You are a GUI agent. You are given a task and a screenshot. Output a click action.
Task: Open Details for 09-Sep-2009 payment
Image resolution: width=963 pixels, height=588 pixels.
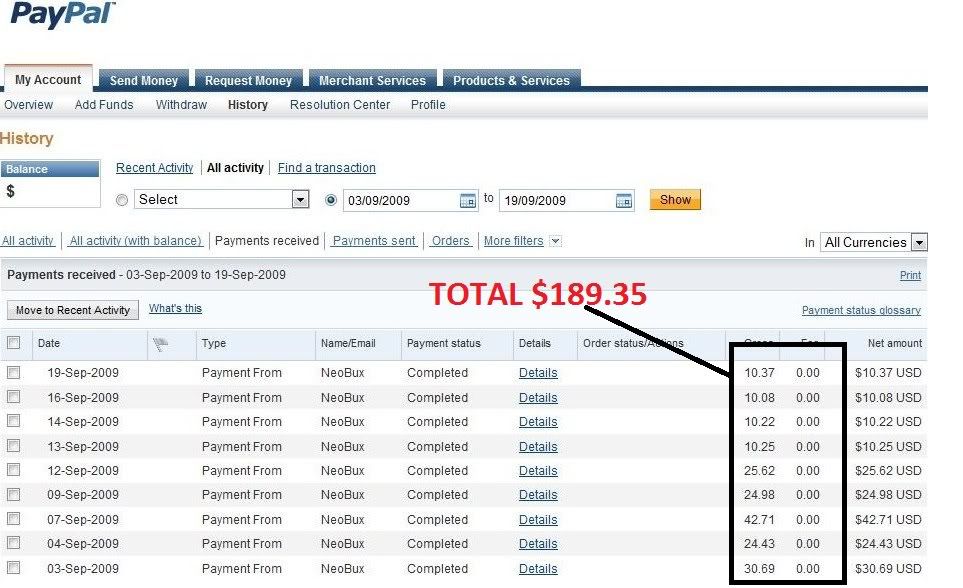[x=538, y=495]
